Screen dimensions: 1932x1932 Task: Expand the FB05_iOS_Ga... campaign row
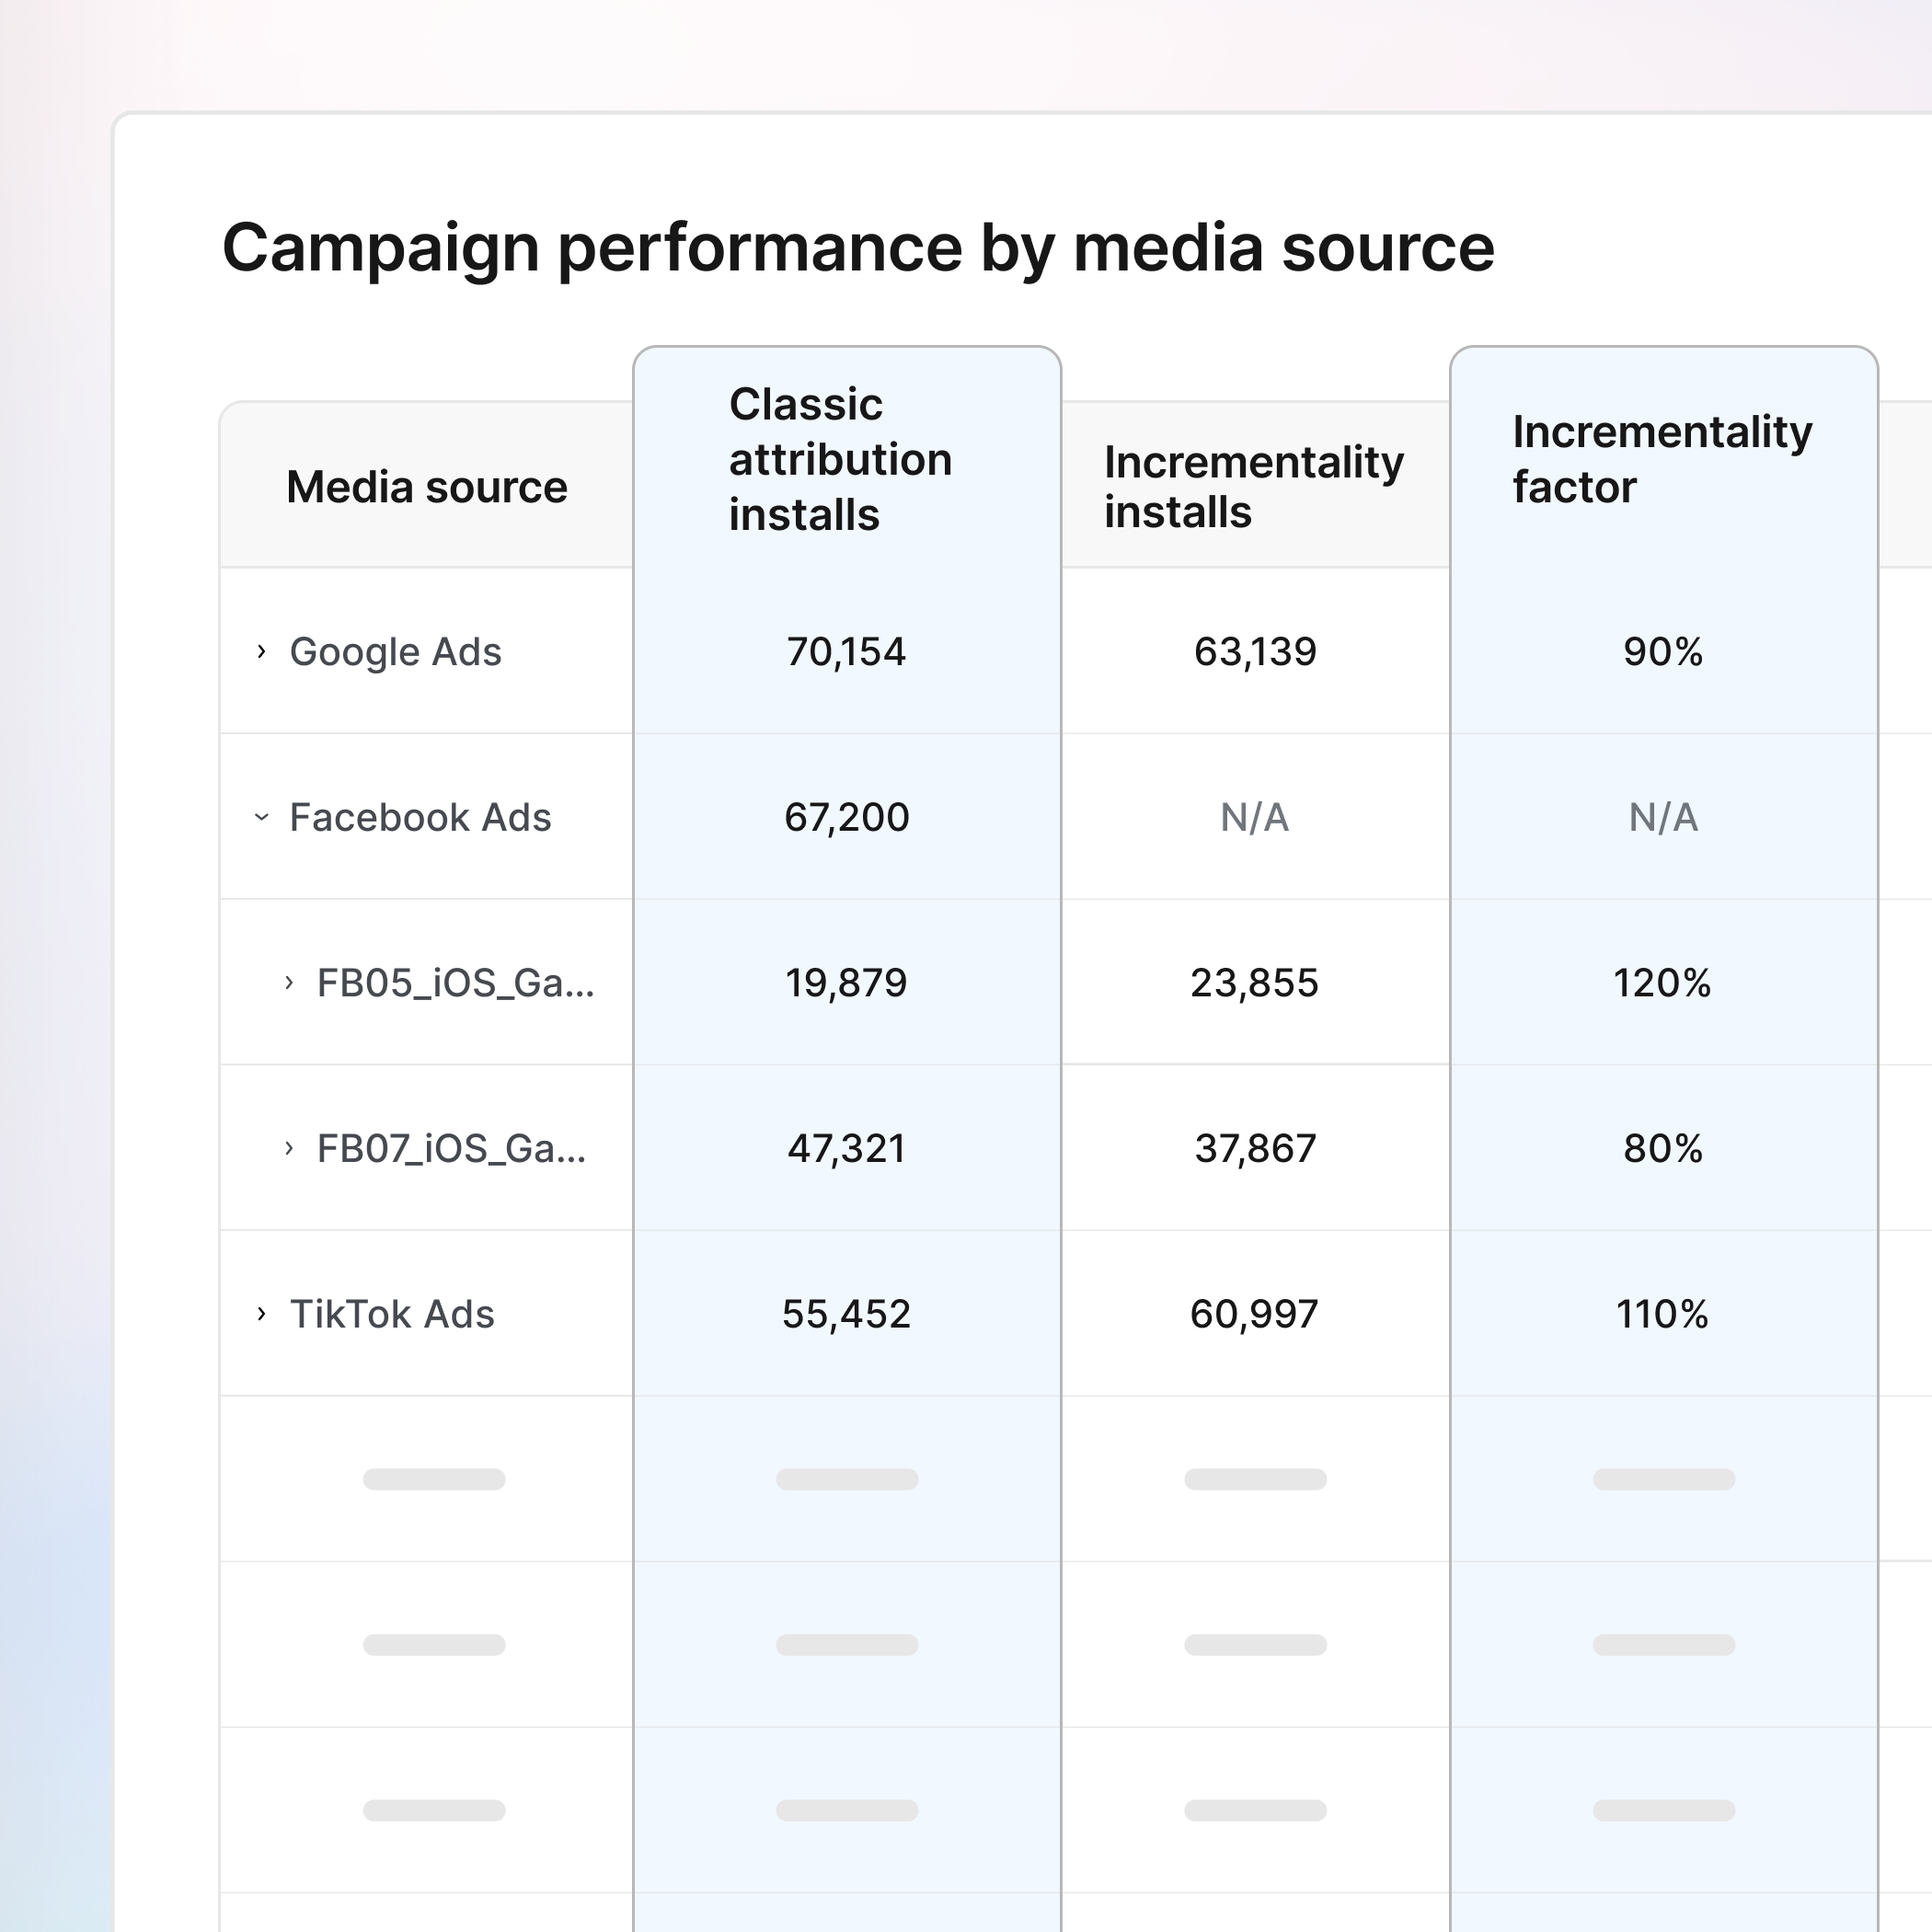(x=289, y=983)
